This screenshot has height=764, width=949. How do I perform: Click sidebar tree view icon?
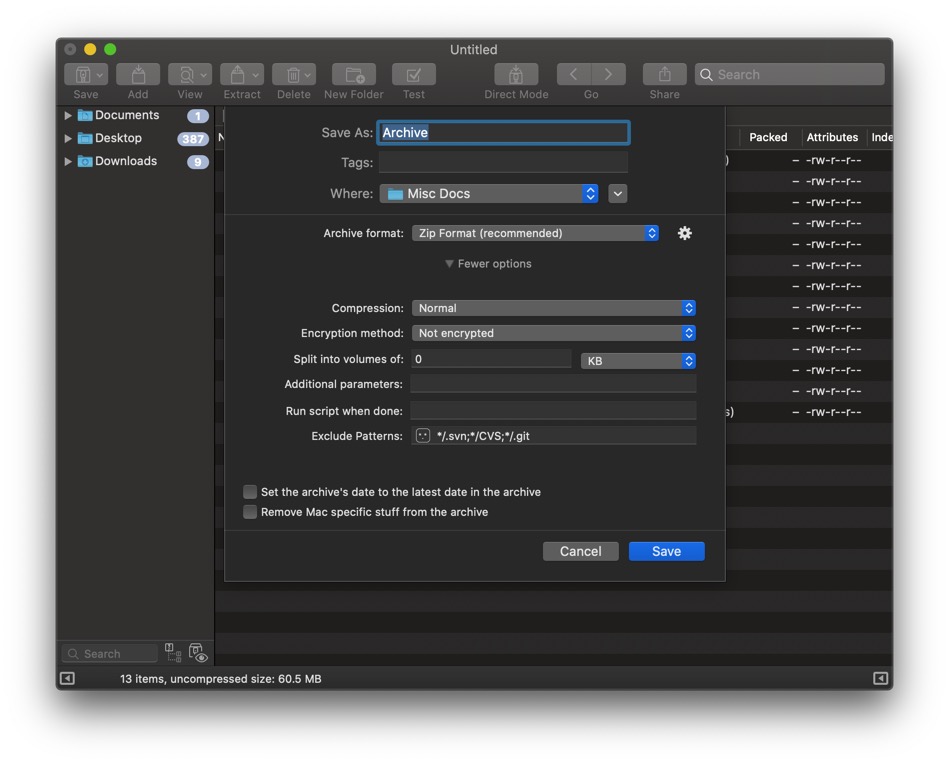tap(173, 653)
